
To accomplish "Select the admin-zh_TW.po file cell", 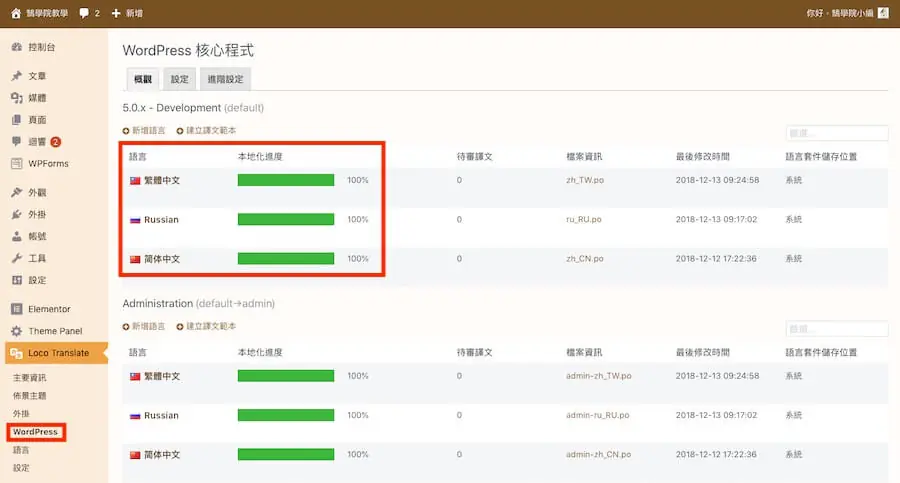I will pos(599,376).
